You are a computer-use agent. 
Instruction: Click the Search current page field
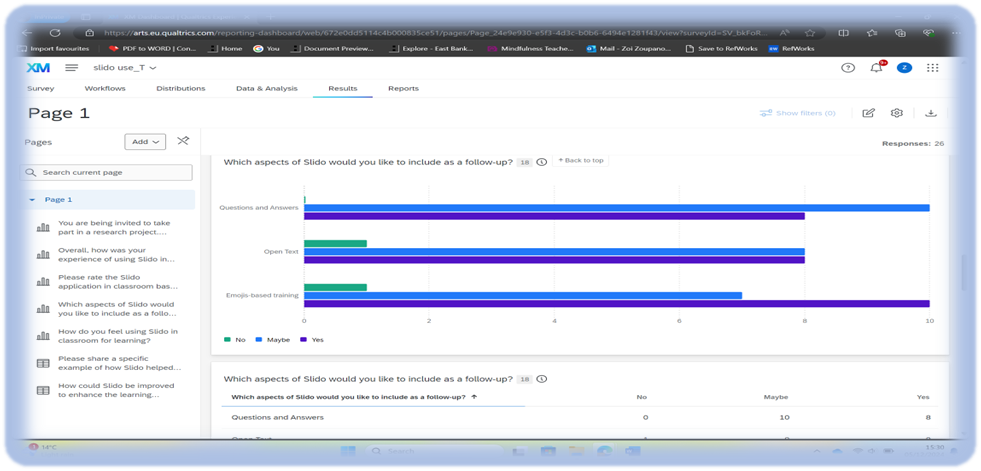(x=106, y=173)
